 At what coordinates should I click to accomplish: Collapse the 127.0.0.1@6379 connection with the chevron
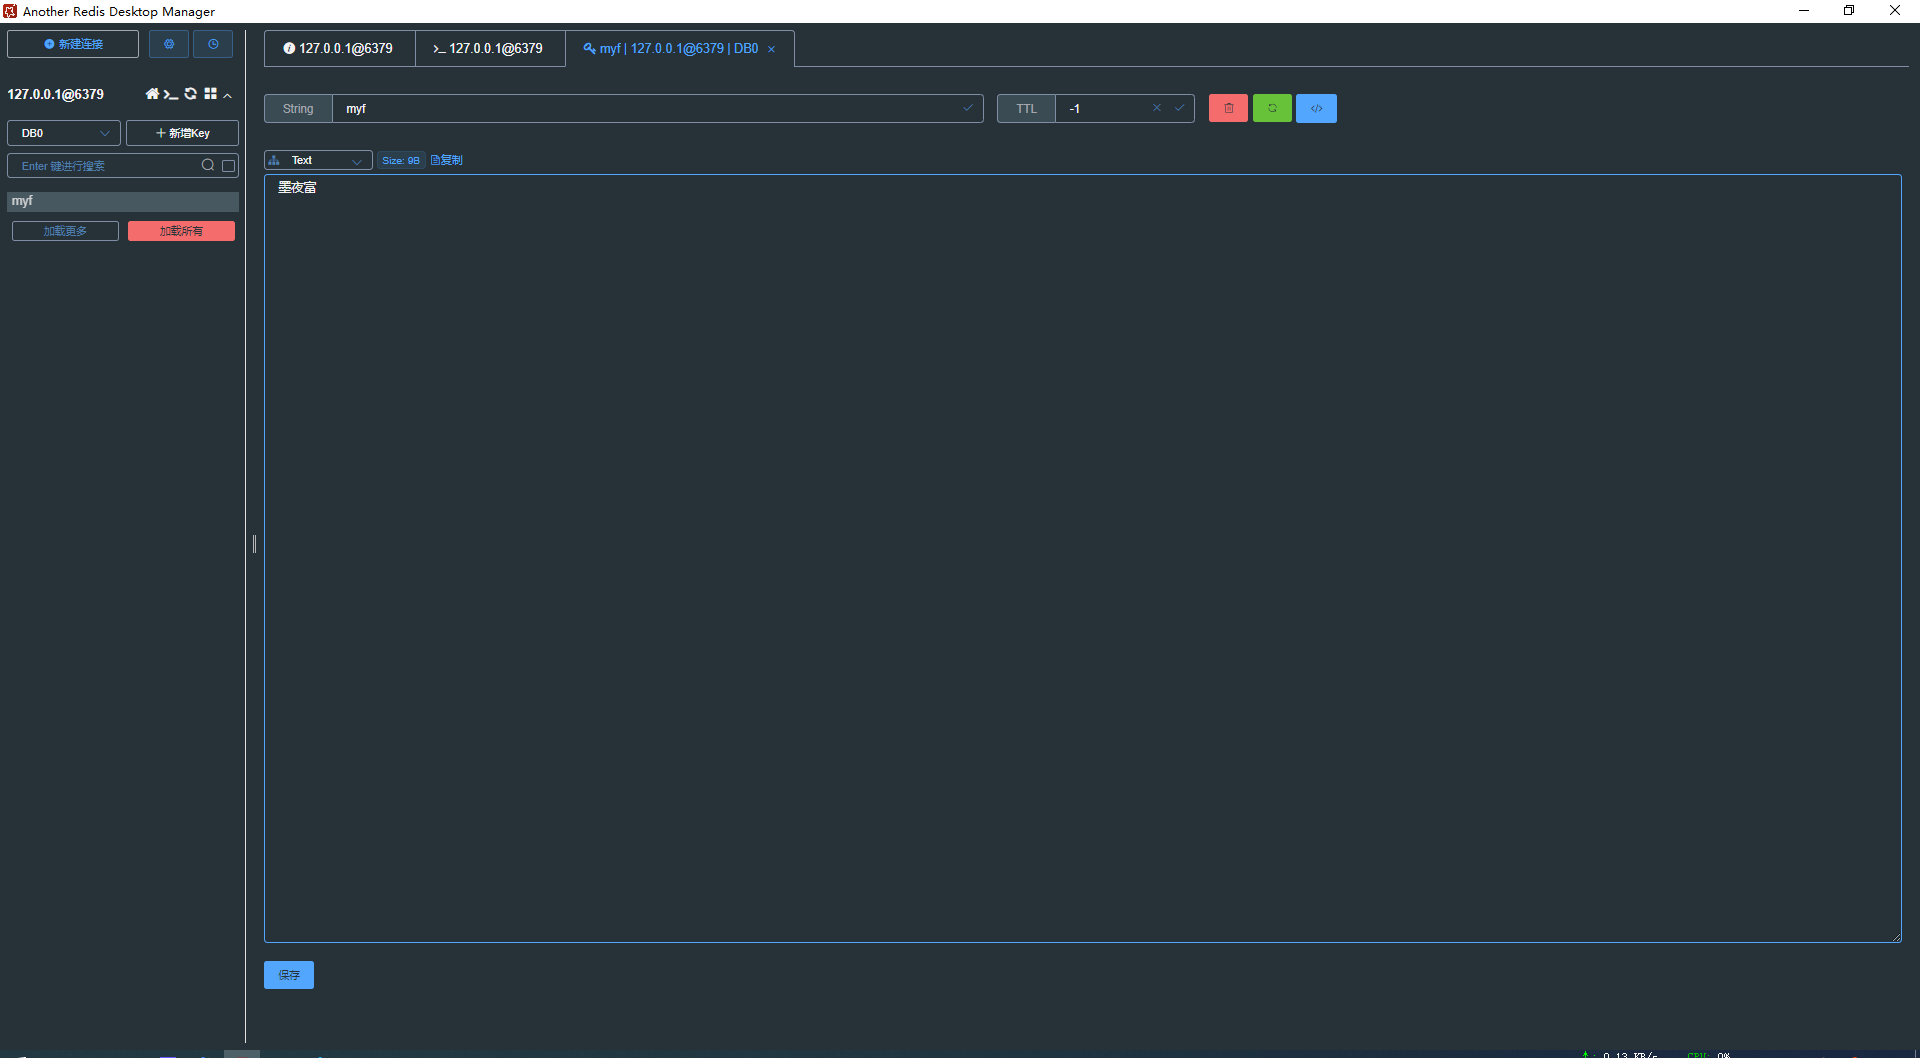click(x=228, y=95)
